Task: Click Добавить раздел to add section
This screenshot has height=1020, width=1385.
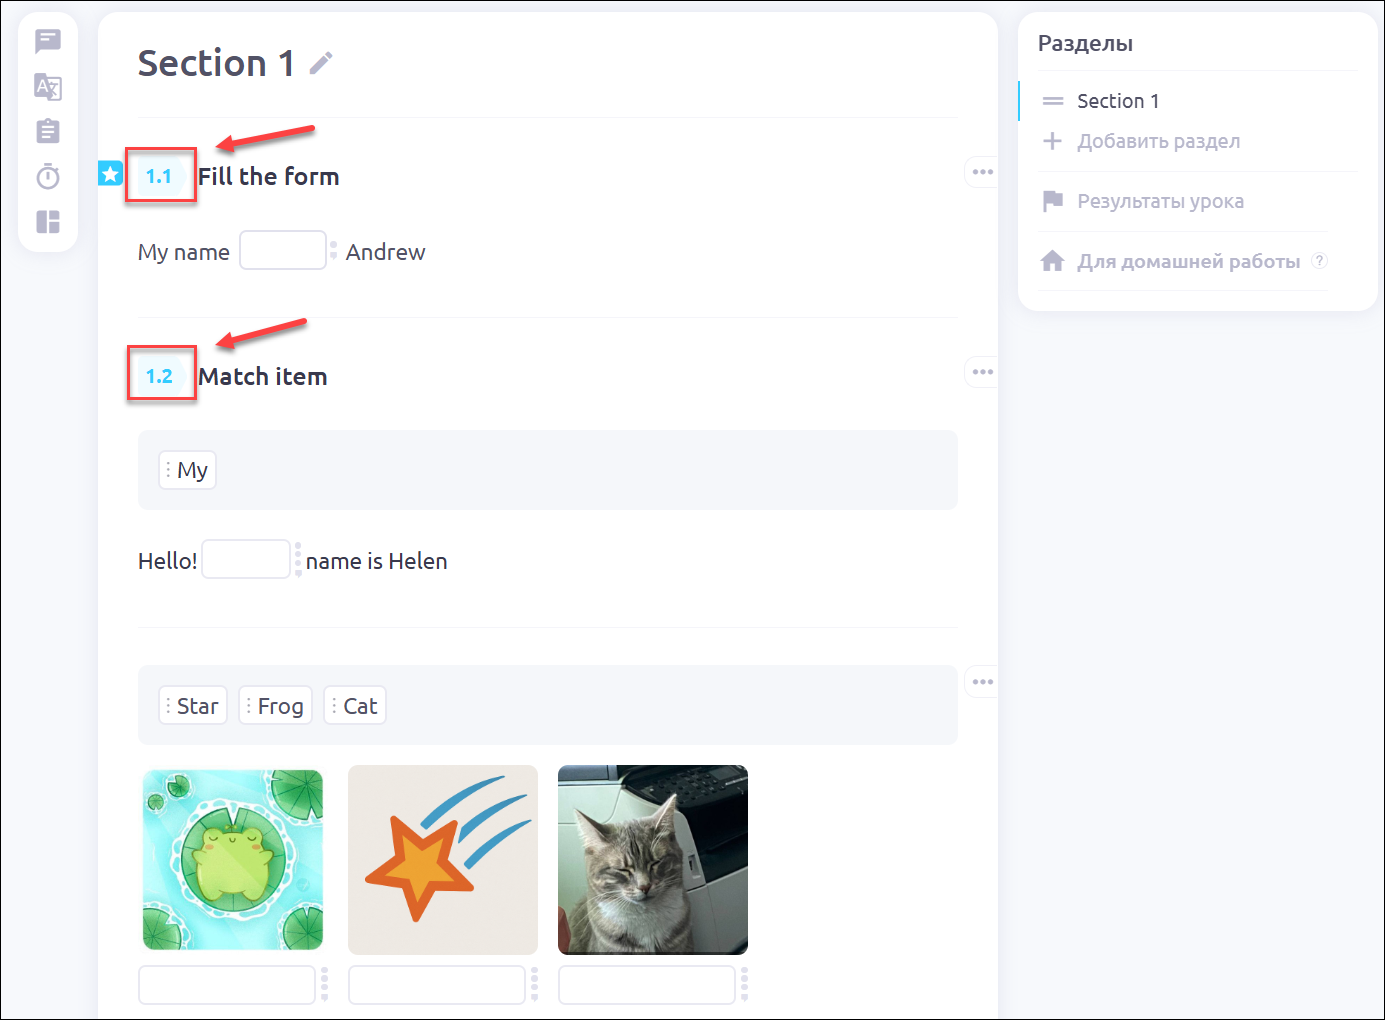Action: [x=1158, y=141]
